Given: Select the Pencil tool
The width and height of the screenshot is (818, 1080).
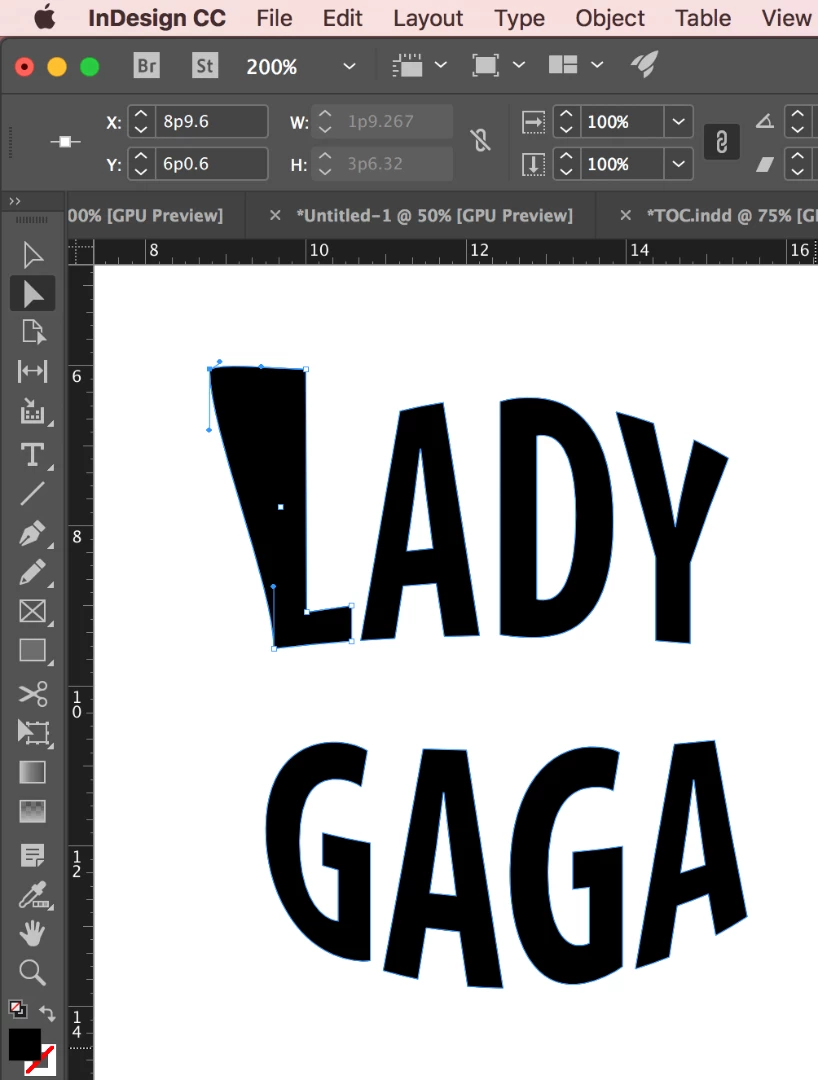Looking at the screenshot, I should click(32, 572).
